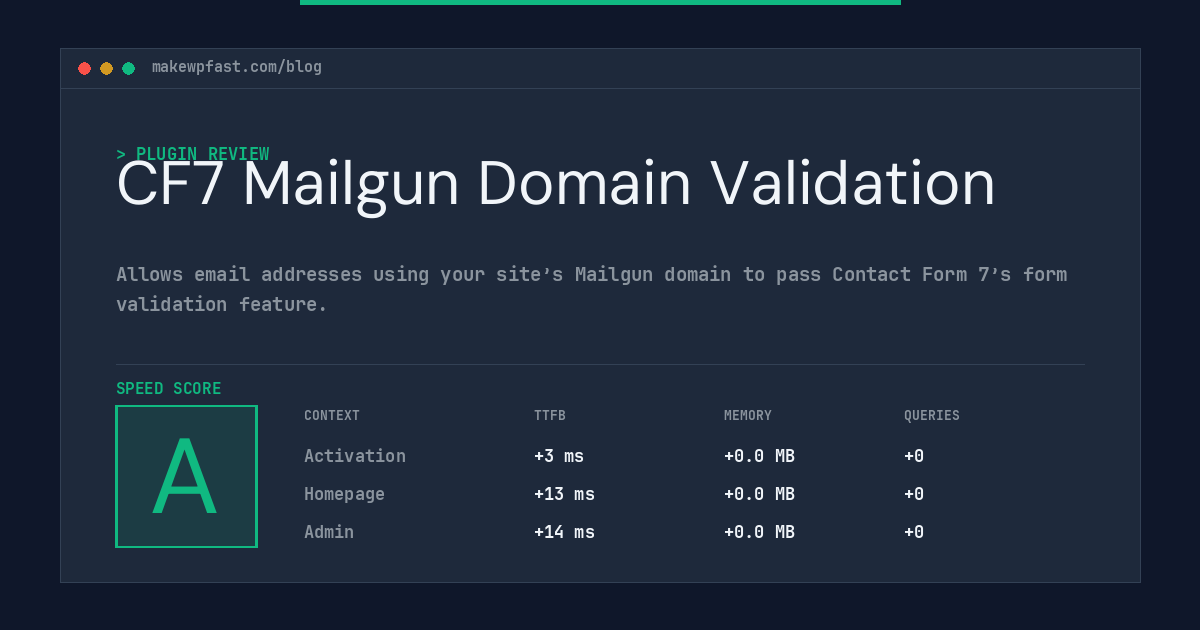Click the '> PLUGIN REVIEW' label

point(192,154)
